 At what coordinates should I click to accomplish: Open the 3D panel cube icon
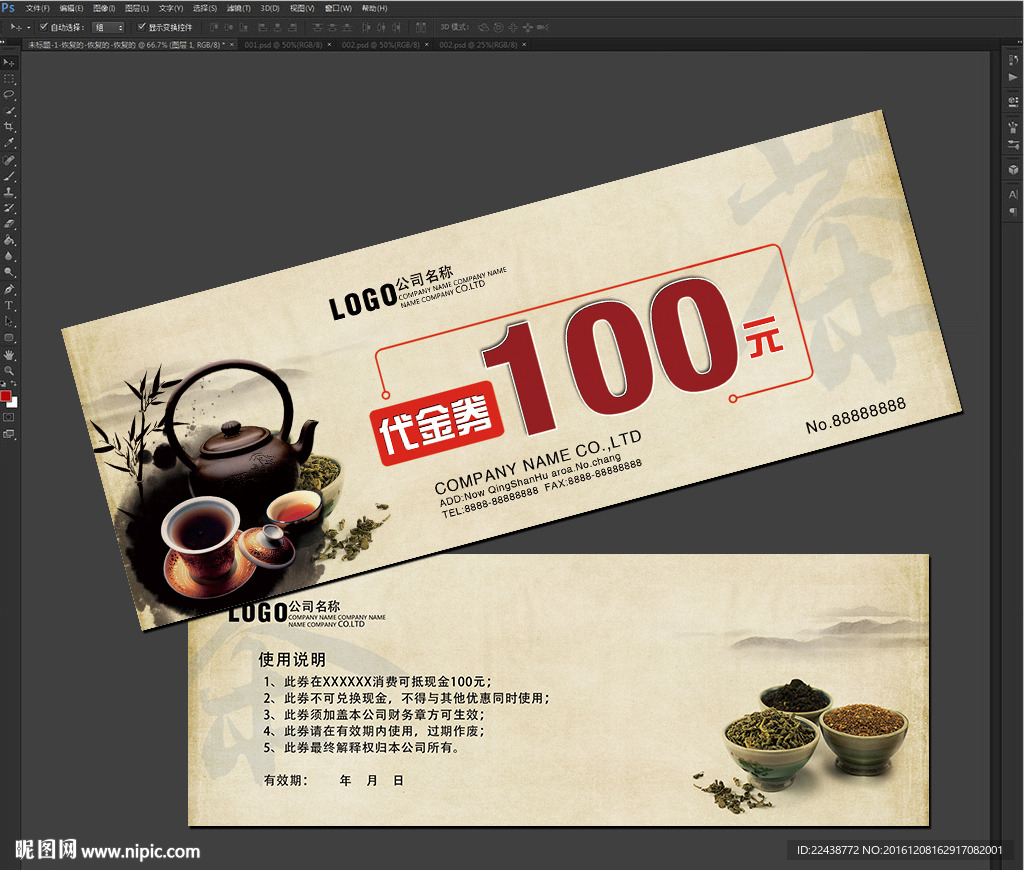pos(1013,170)
